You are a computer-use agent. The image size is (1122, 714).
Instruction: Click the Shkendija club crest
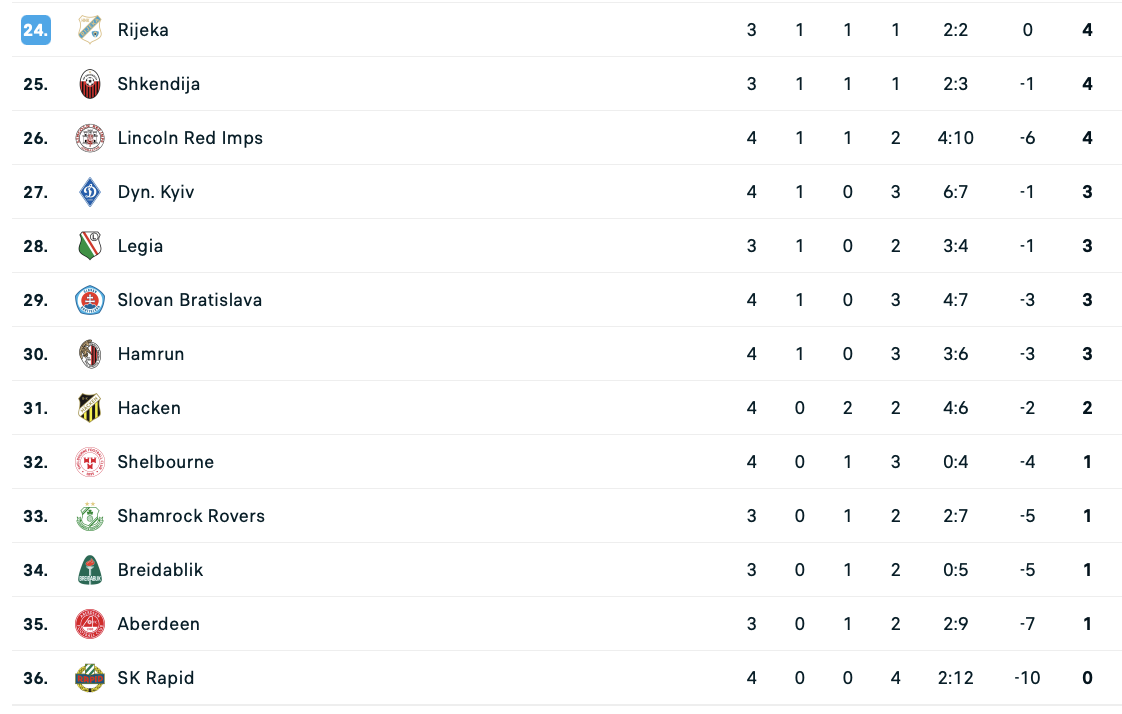point(90,84)
